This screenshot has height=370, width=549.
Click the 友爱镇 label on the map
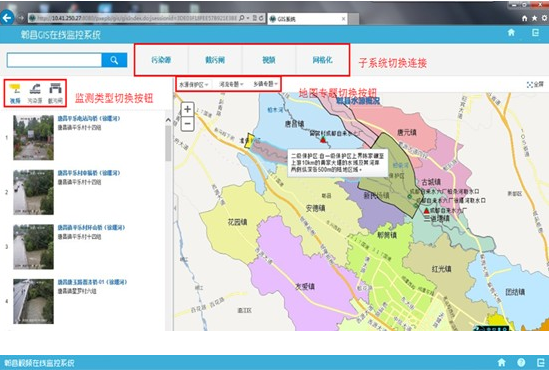[x=305, y=286]
